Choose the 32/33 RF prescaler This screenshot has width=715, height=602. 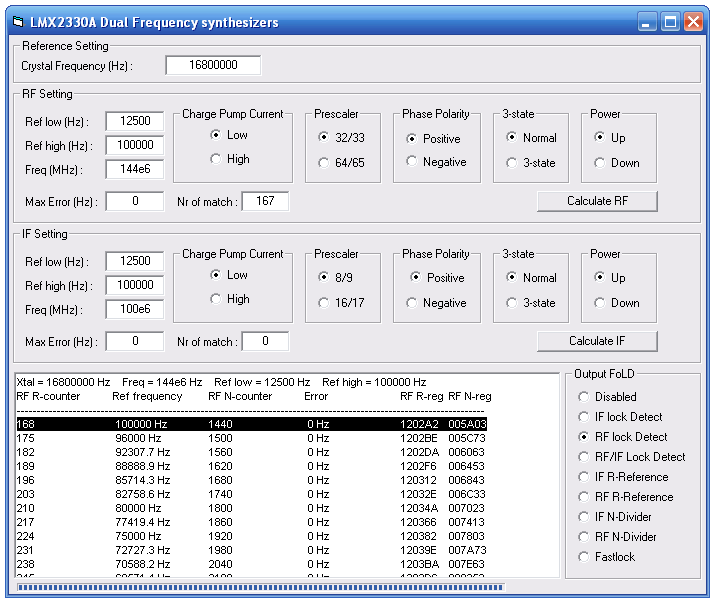342,138
